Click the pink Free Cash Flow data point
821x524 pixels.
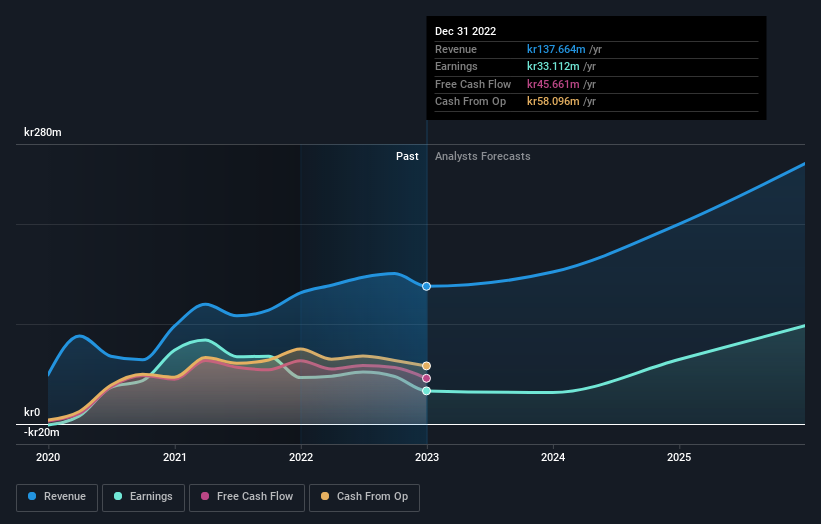427,378
